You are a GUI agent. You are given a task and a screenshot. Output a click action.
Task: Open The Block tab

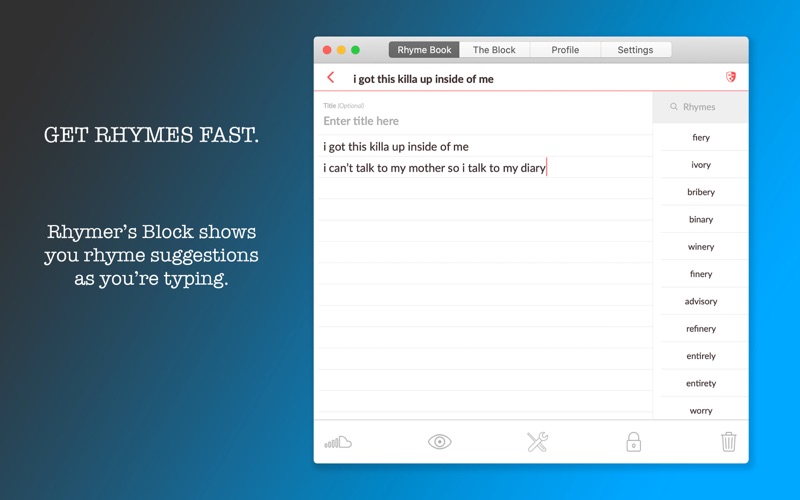coord(494,50)
